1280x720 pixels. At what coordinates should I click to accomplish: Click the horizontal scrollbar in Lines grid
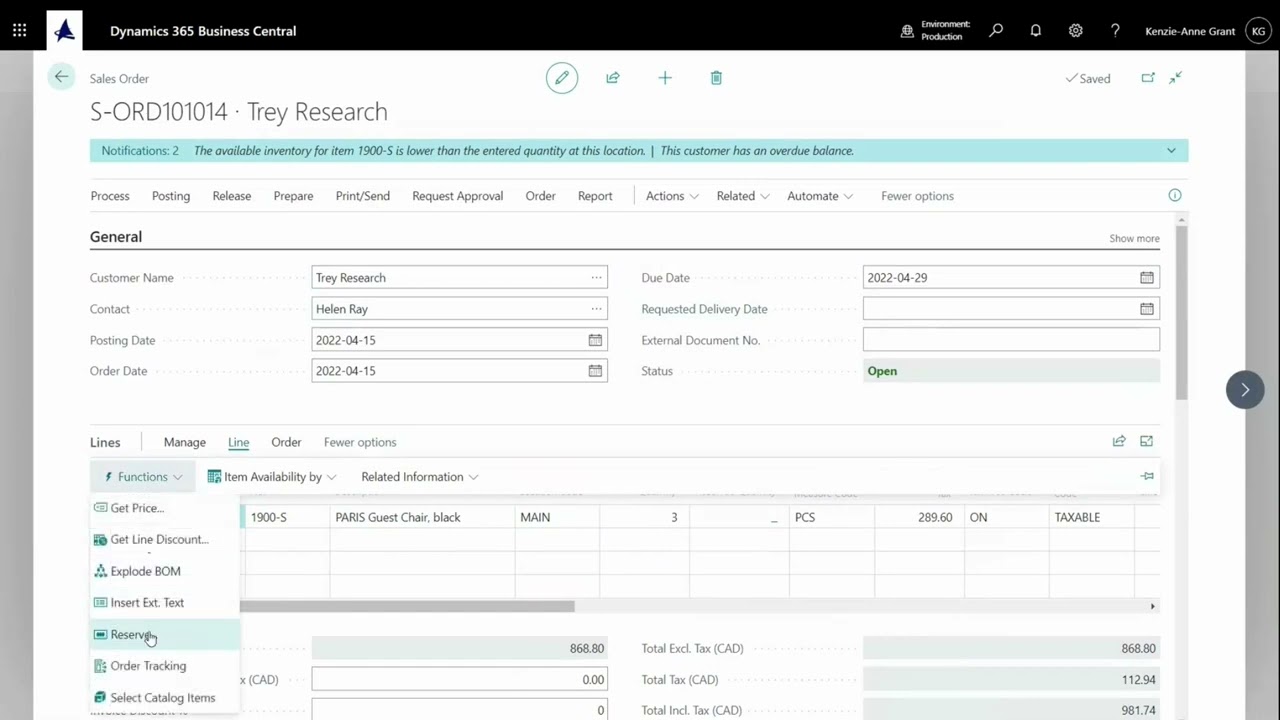[407, 606]
